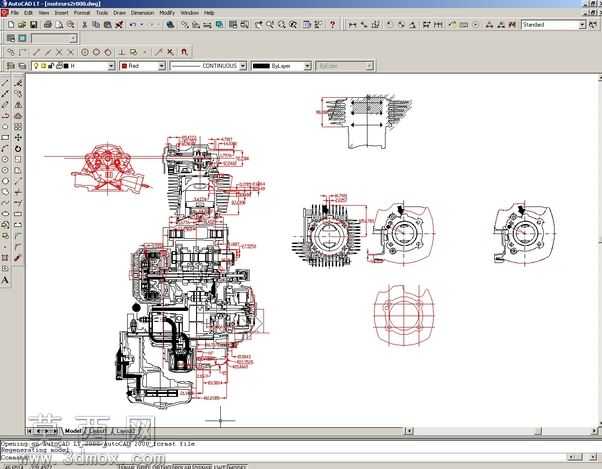602x469 pixels.
Task: Toggle OSNAP in the status bar
Action: coord(202,467)
